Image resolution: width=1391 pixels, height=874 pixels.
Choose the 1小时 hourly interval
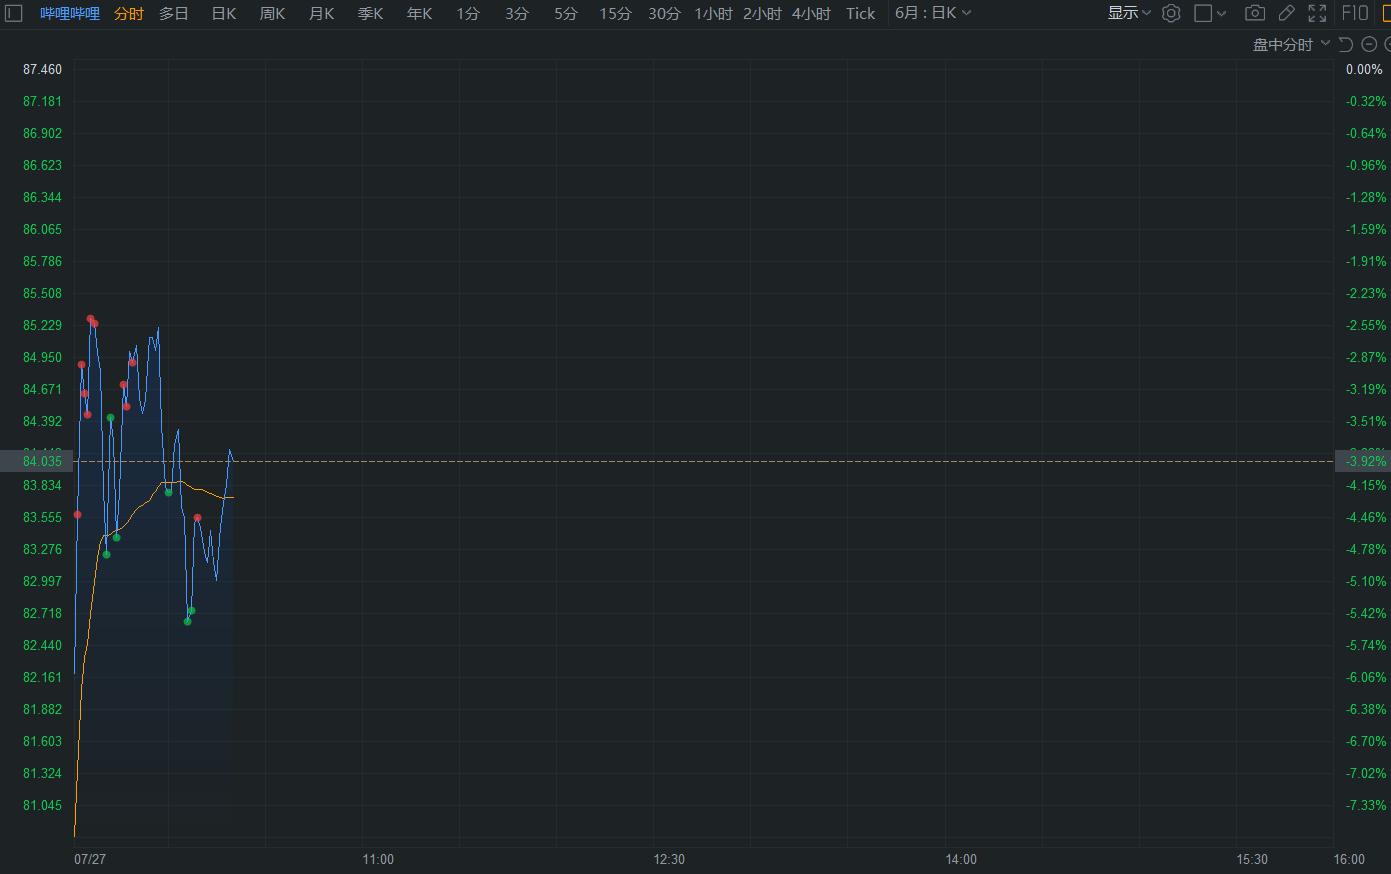pyautogui.click(x=713, y=13)
